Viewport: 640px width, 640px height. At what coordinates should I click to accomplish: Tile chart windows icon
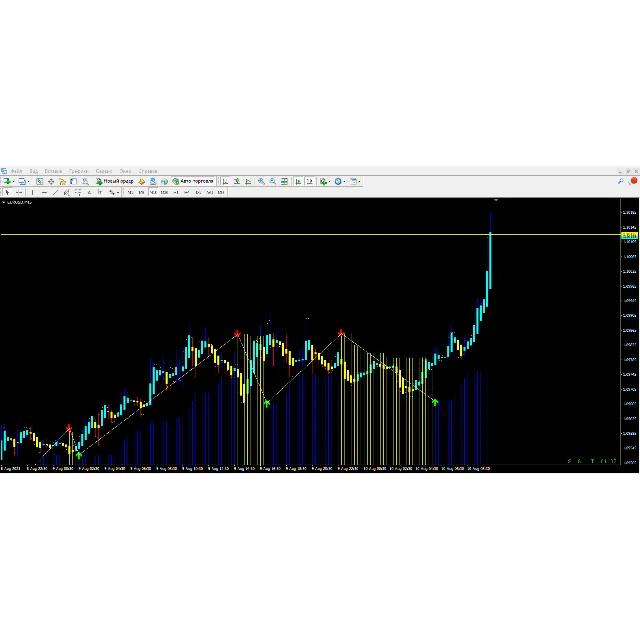coord(284,181)
